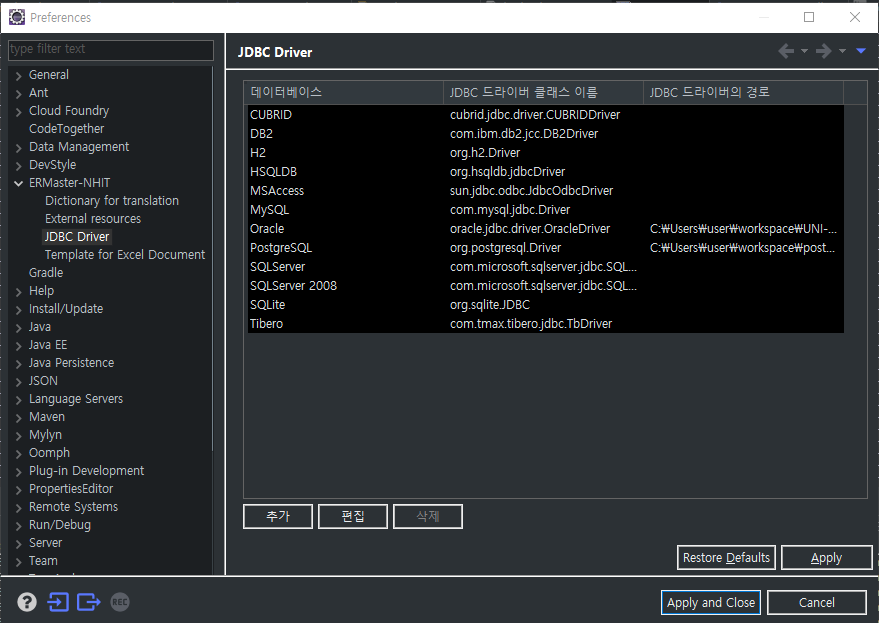Select Dictionary for translation page
This screenshot has height=623, width=879.
click(x=112, y=200)
